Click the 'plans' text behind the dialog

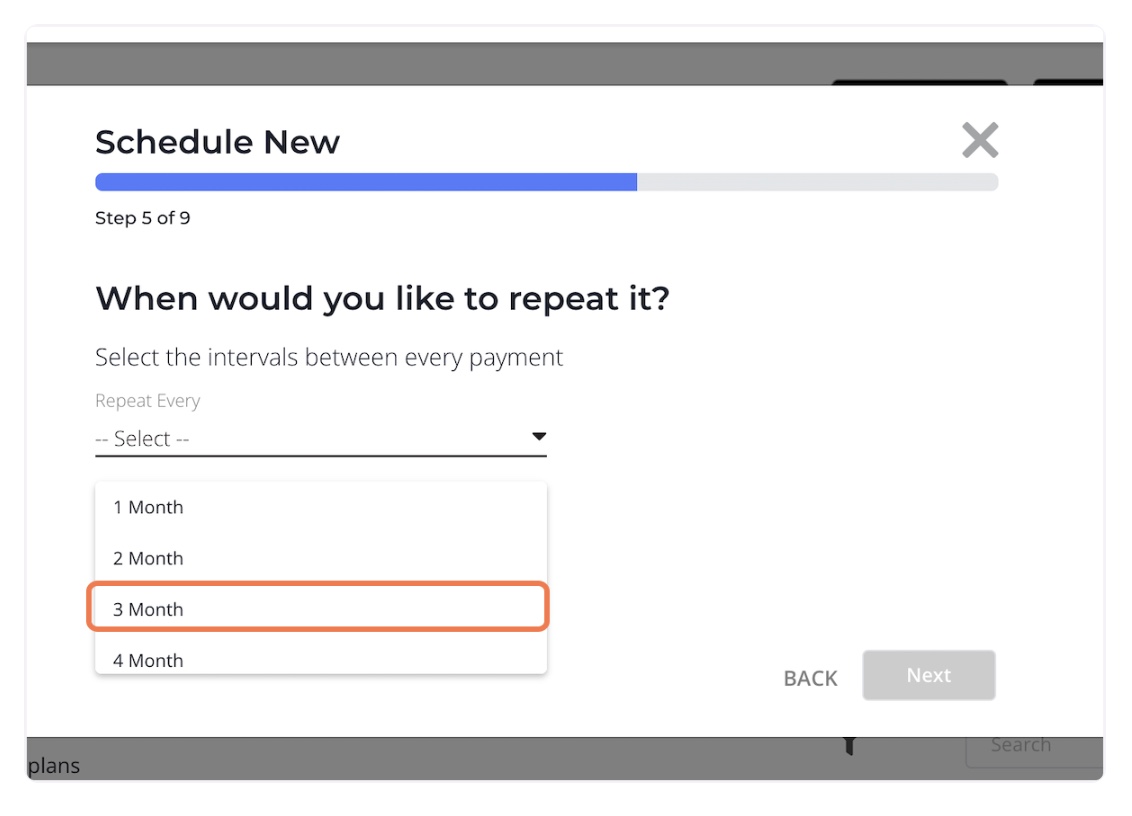pos(54,767)
